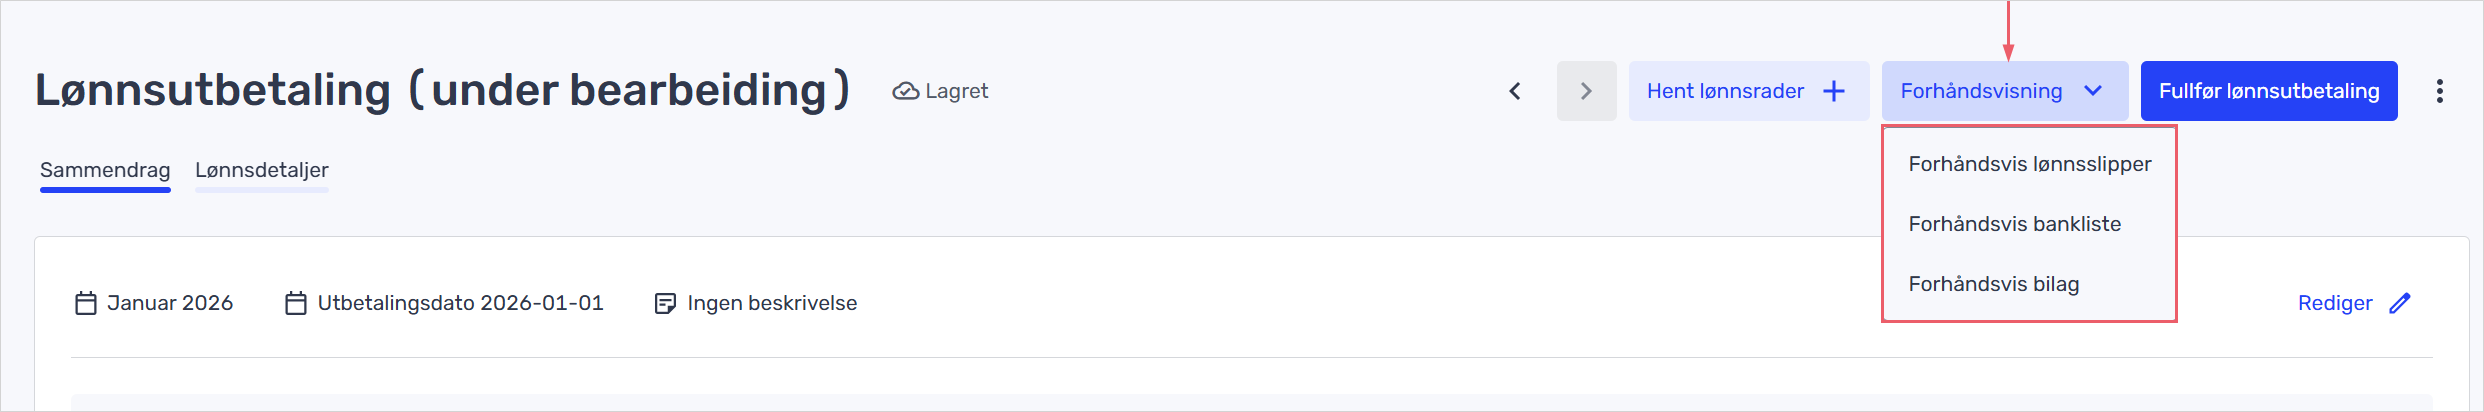Click the Rediger link text

click(x=2334, y=303)
